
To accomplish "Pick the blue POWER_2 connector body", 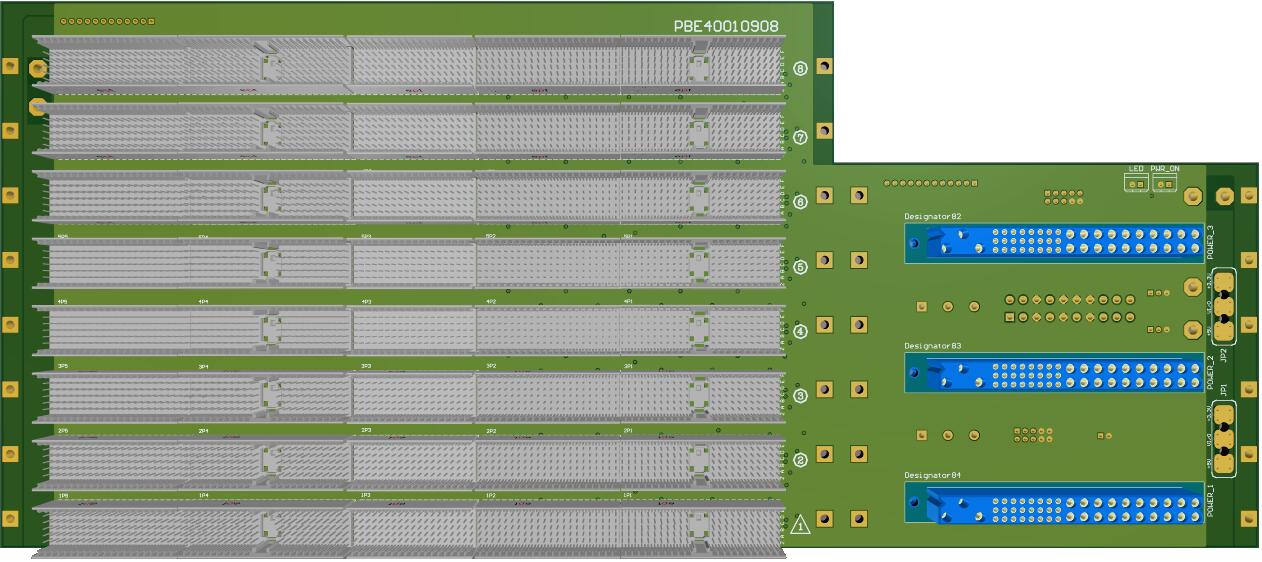I will pos(1055,371).
